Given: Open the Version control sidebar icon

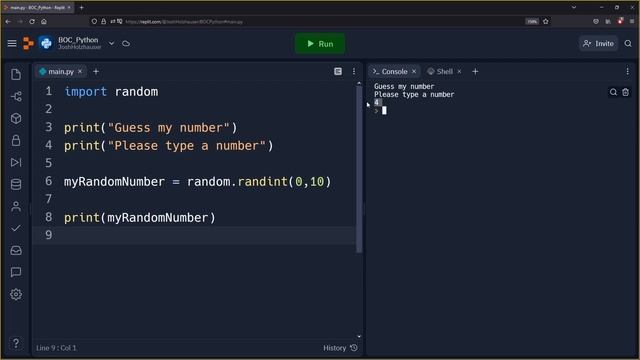Looking at the screenshot, I should click(x=16, y=96).
